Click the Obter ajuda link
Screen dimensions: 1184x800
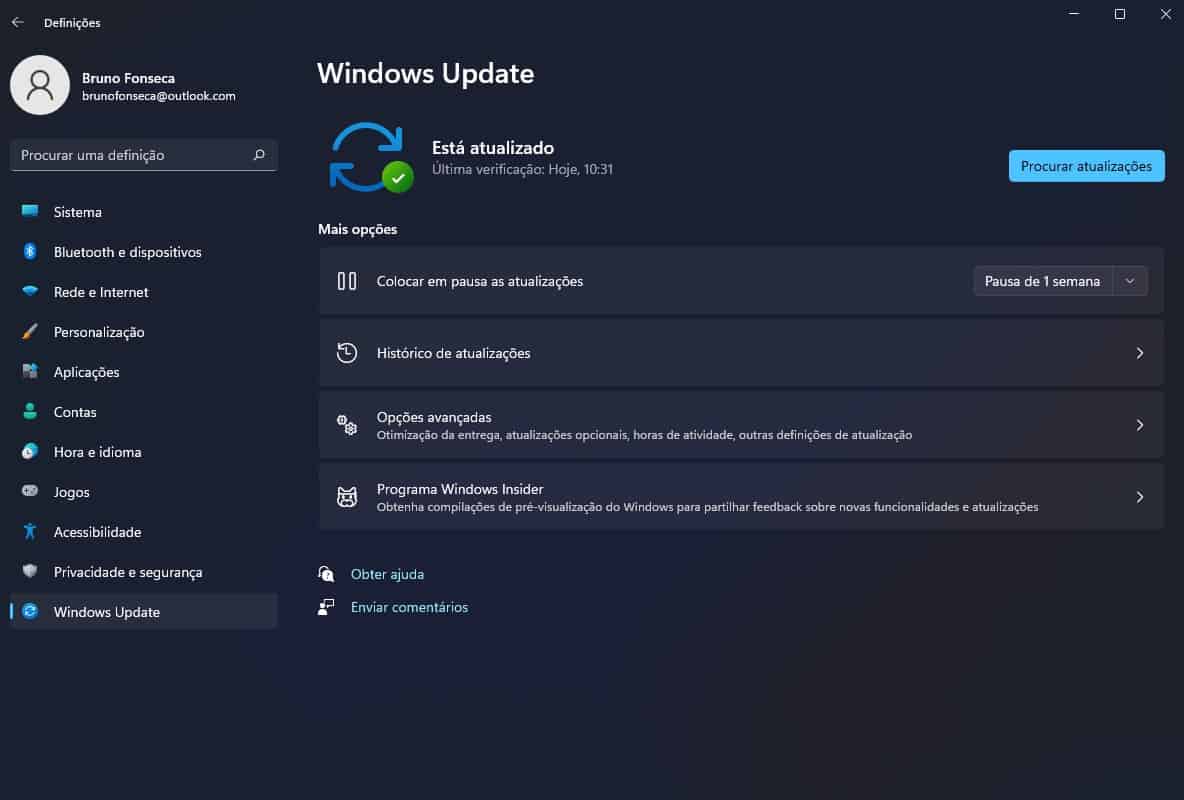(x=387, y=574)
